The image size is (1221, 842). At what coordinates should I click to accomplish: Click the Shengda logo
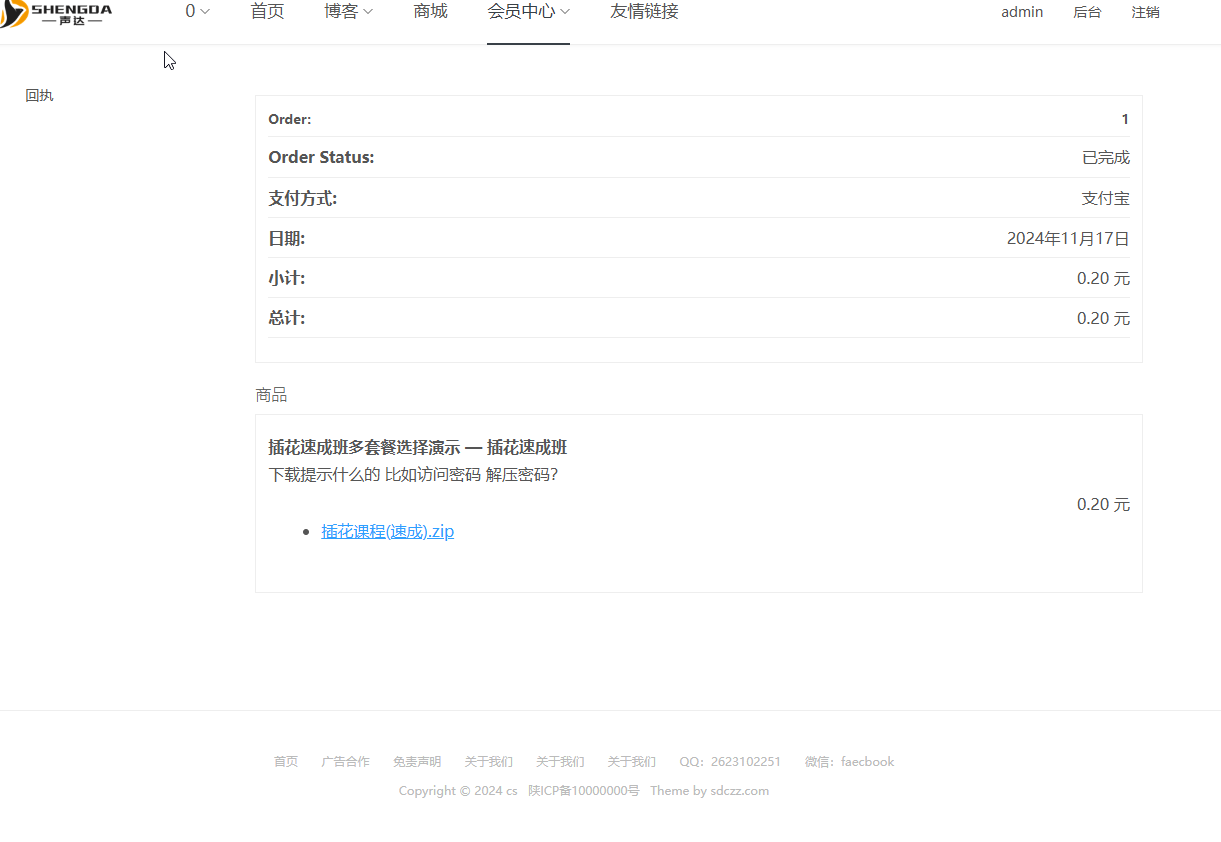[x=57, y=13]
